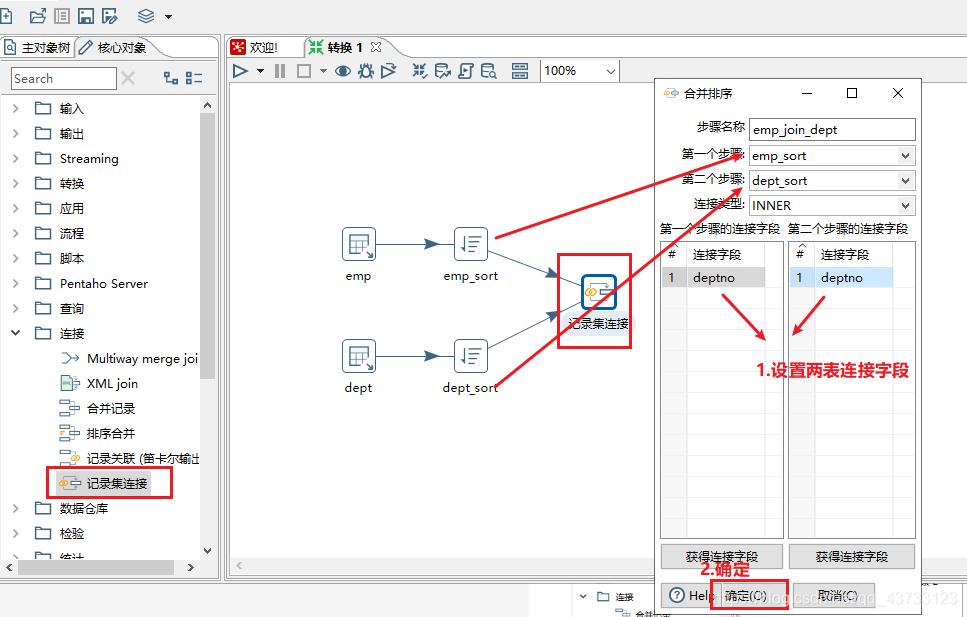Cancel with the 取消(C) button
Image resolution: width=967 pixels, height=617 pixels.
pyautogui.click(x=834, y=595)
